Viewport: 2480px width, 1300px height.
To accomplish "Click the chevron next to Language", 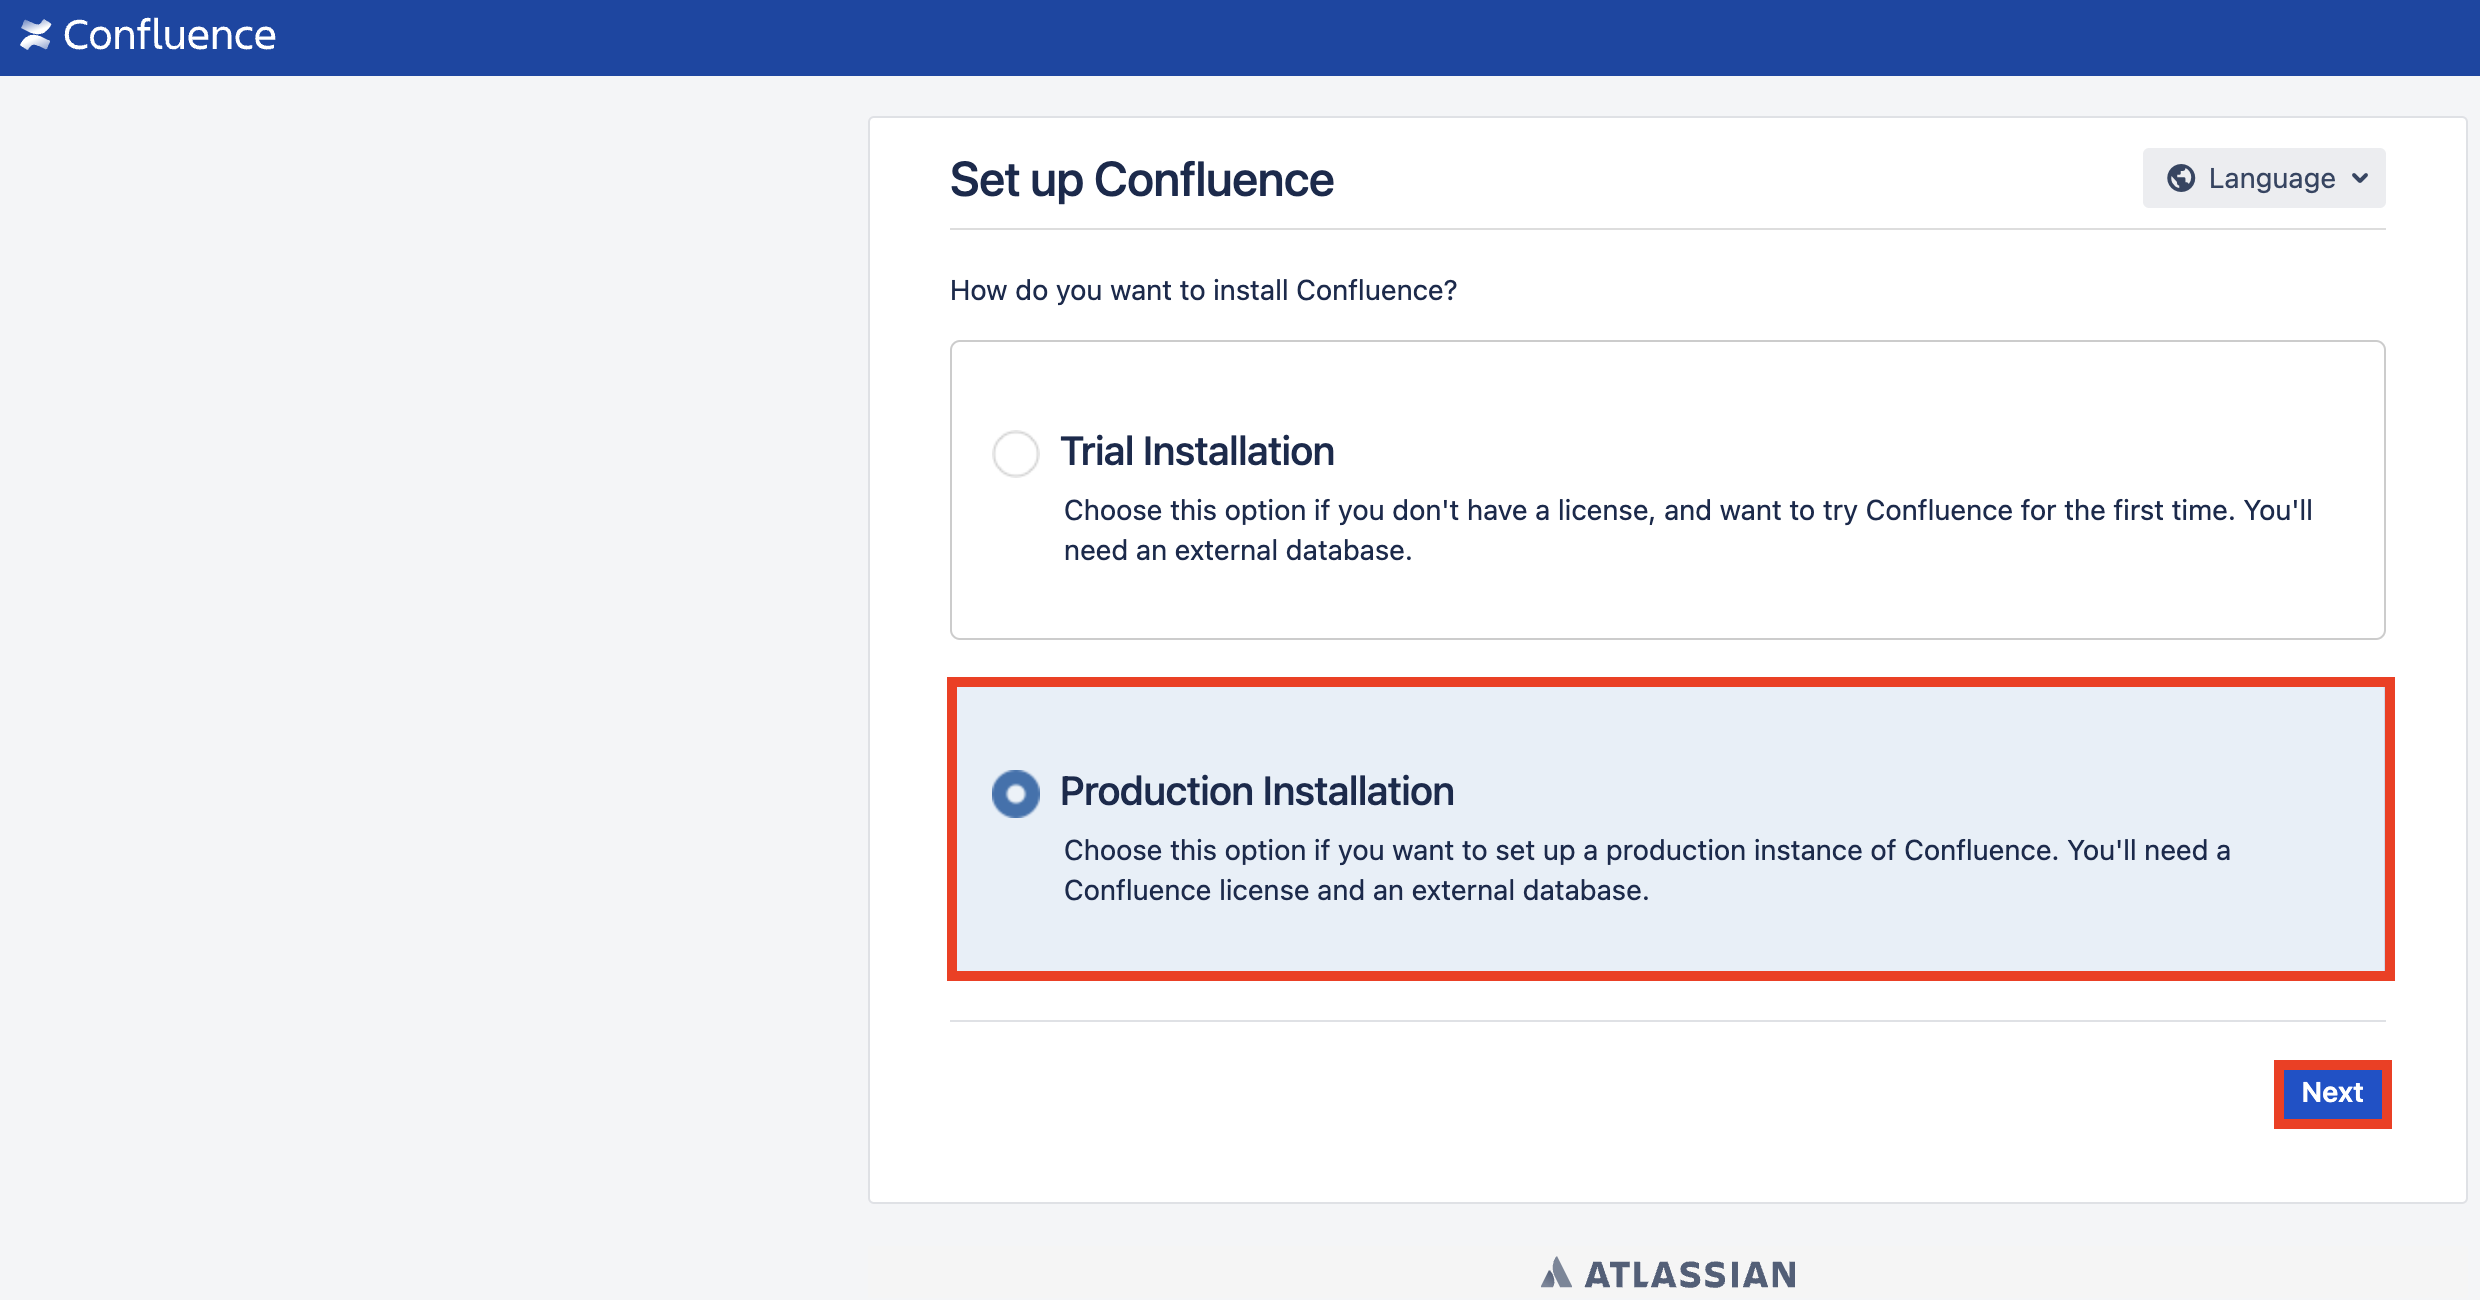I will (2360, 178).
